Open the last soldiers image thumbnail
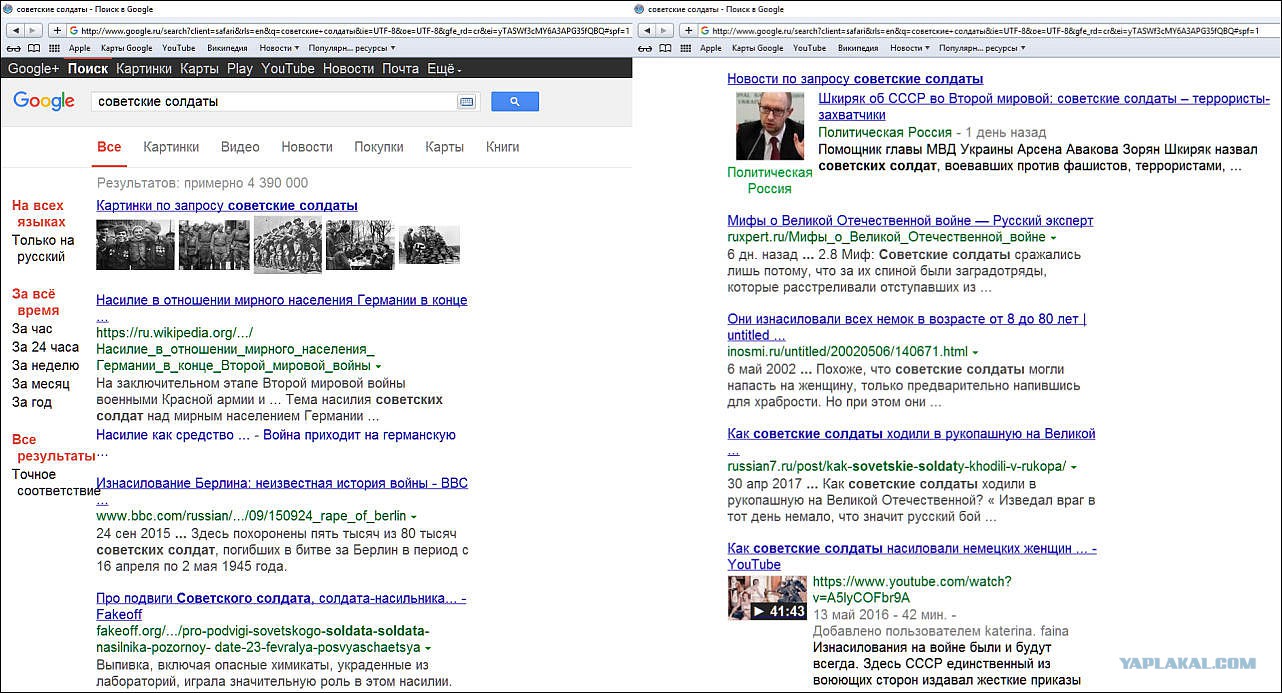 (x=429, y=245)
